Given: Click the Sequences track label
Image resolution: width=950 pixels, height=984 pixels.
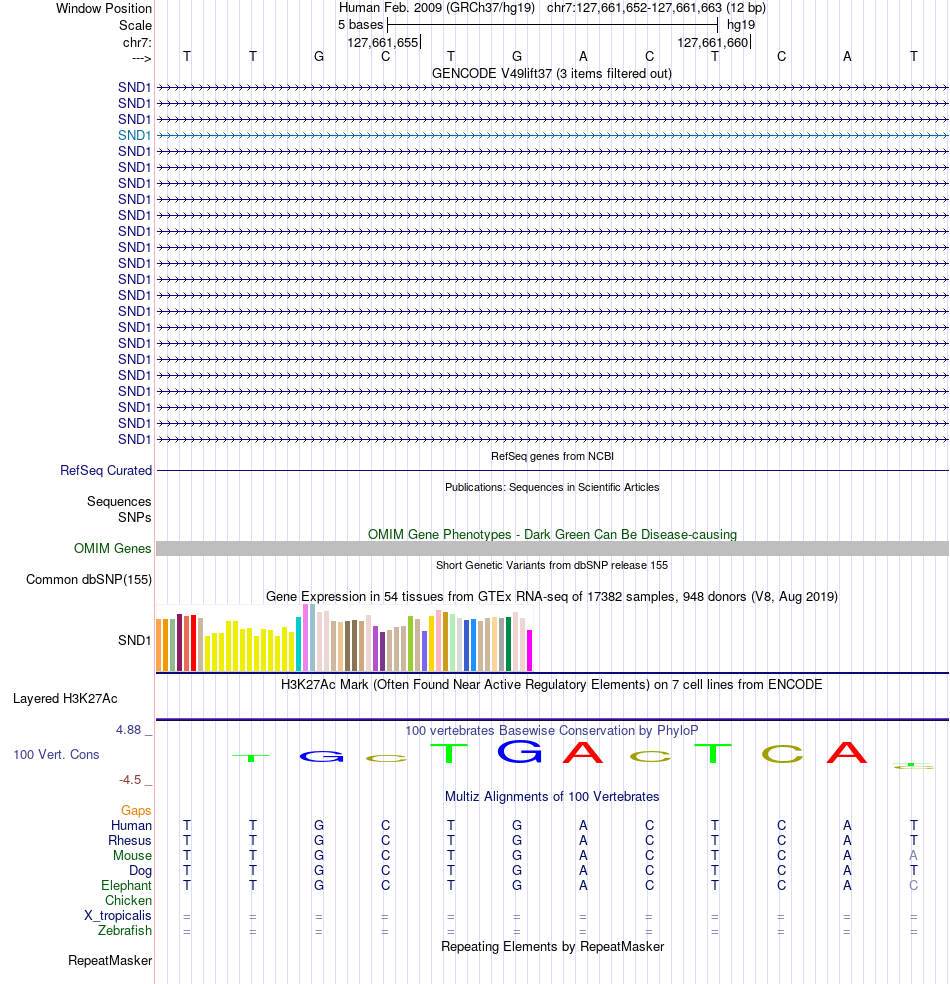Looking at the screenshot, I should click(119, 501).
